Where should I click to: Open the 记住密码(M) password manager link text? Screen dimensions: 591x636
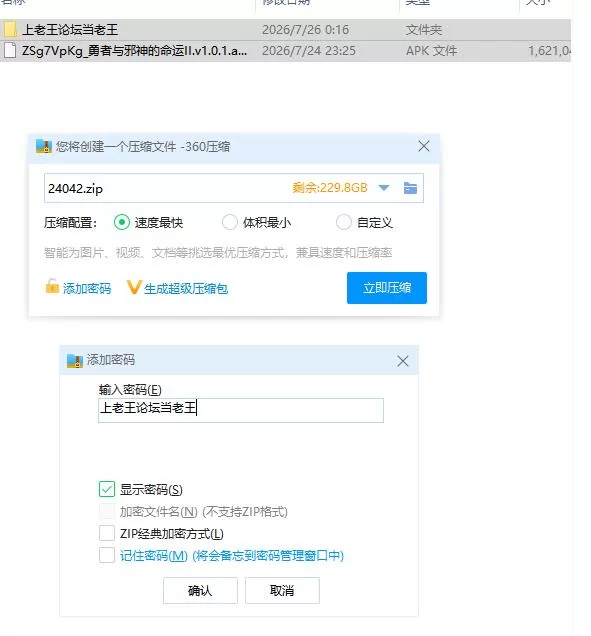pos(232,555)
